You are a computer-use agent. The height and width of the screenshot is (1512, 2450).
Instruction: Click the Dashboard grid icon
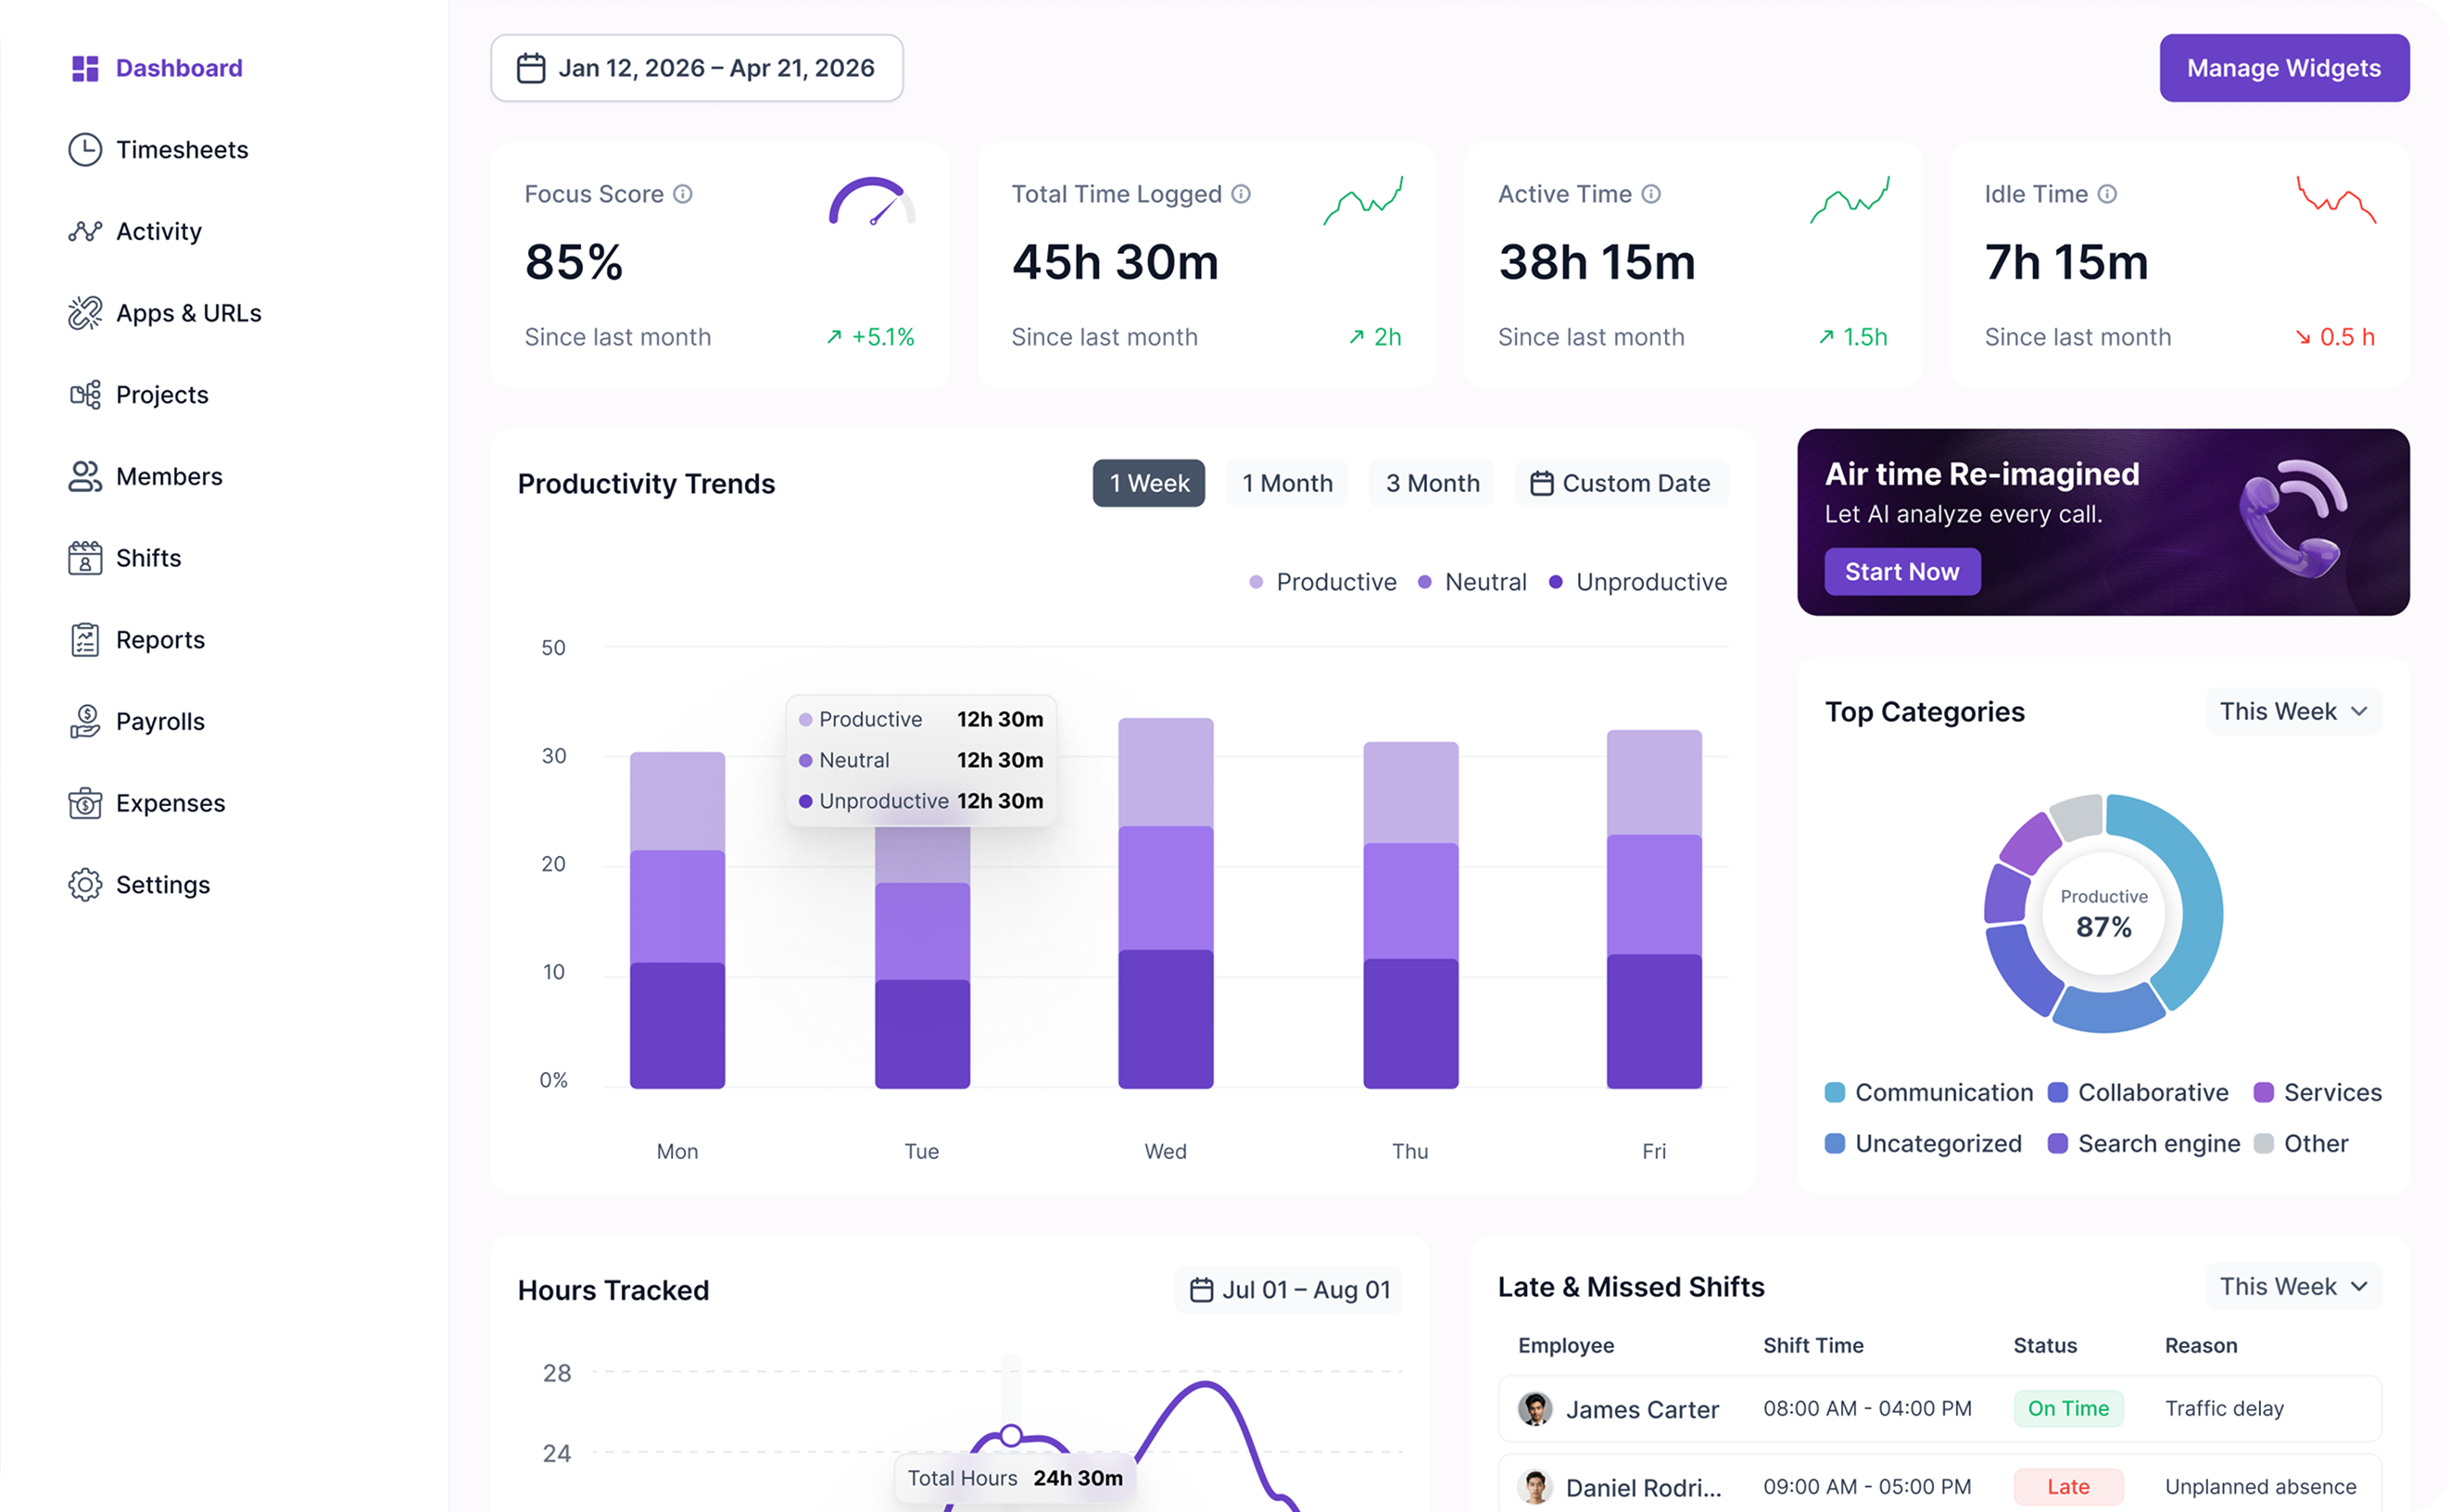coord(85,68)
